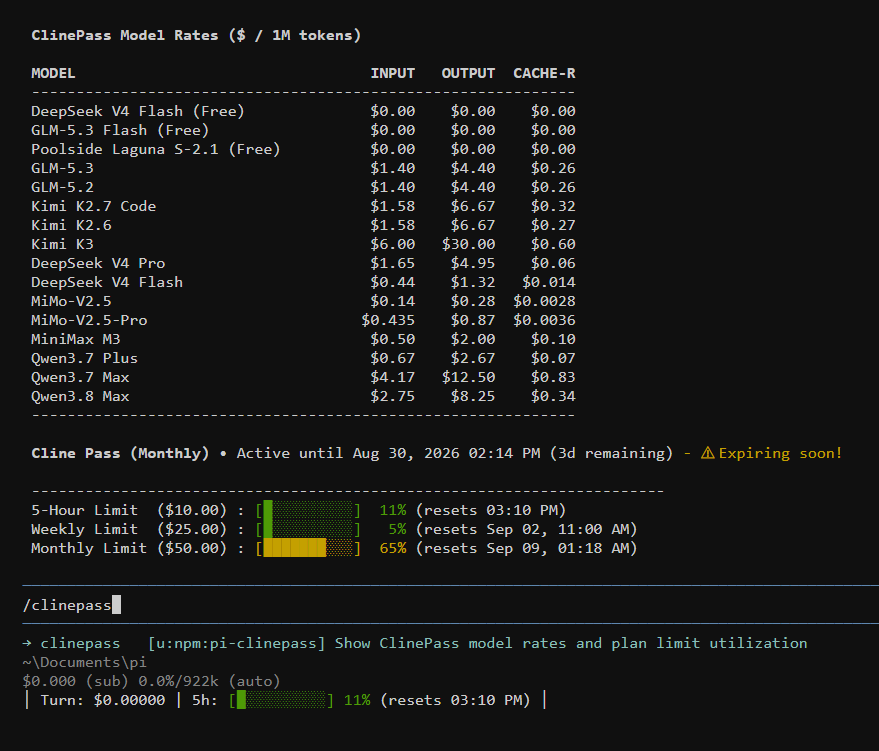This screenshot has width=879, height=751.
Task: Click the 5% weekly usage value
Action: coord(397,530)
